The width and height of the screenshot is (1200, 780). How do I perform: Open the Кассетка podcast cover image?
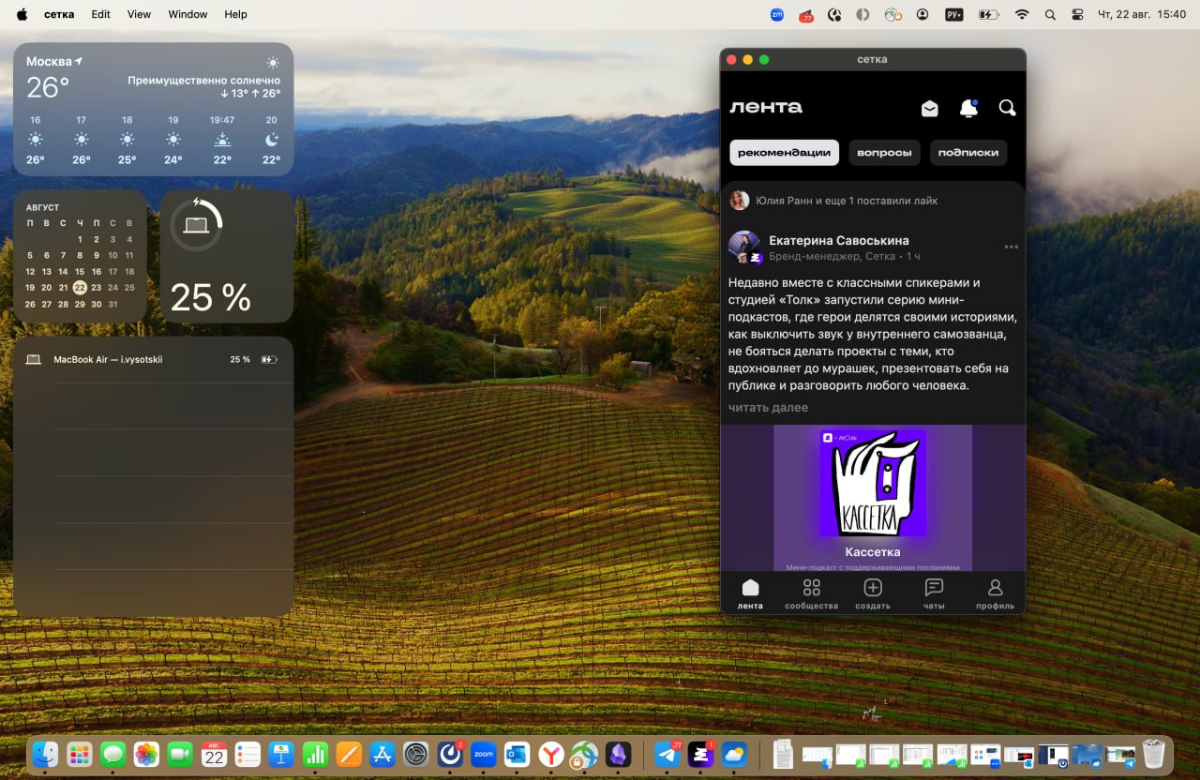(x=872, y=483)
